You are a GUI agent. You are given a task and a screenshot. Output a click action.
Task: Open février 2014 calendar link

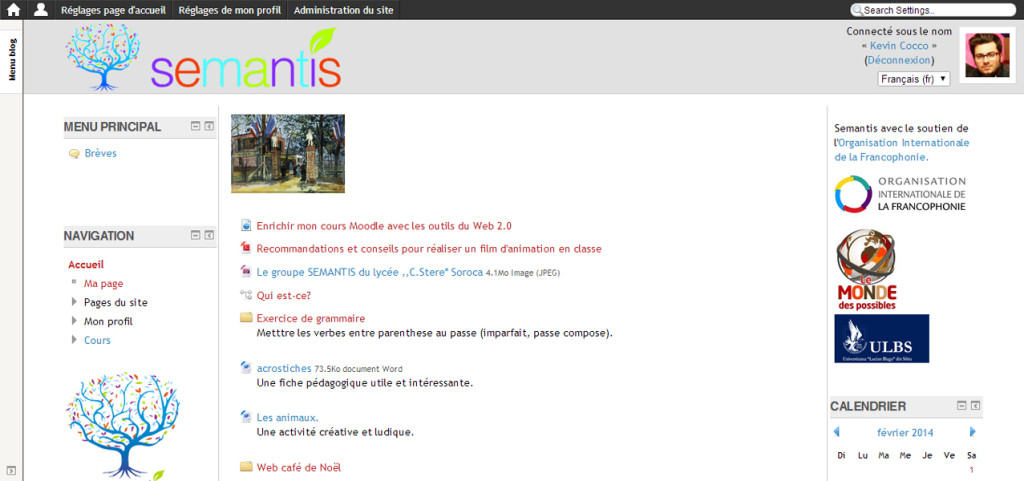point(904,433)
